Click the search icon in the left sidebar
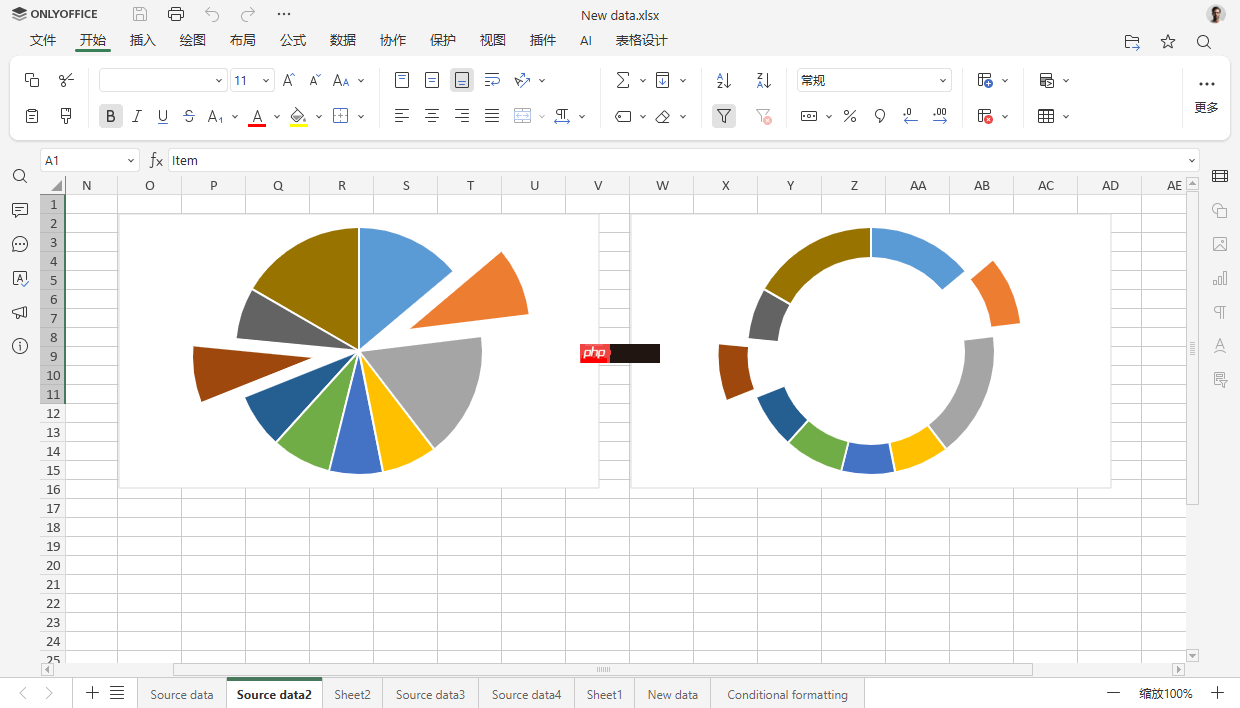The height and width of the screenshot is (708, 1240). (x=19, y=175)
